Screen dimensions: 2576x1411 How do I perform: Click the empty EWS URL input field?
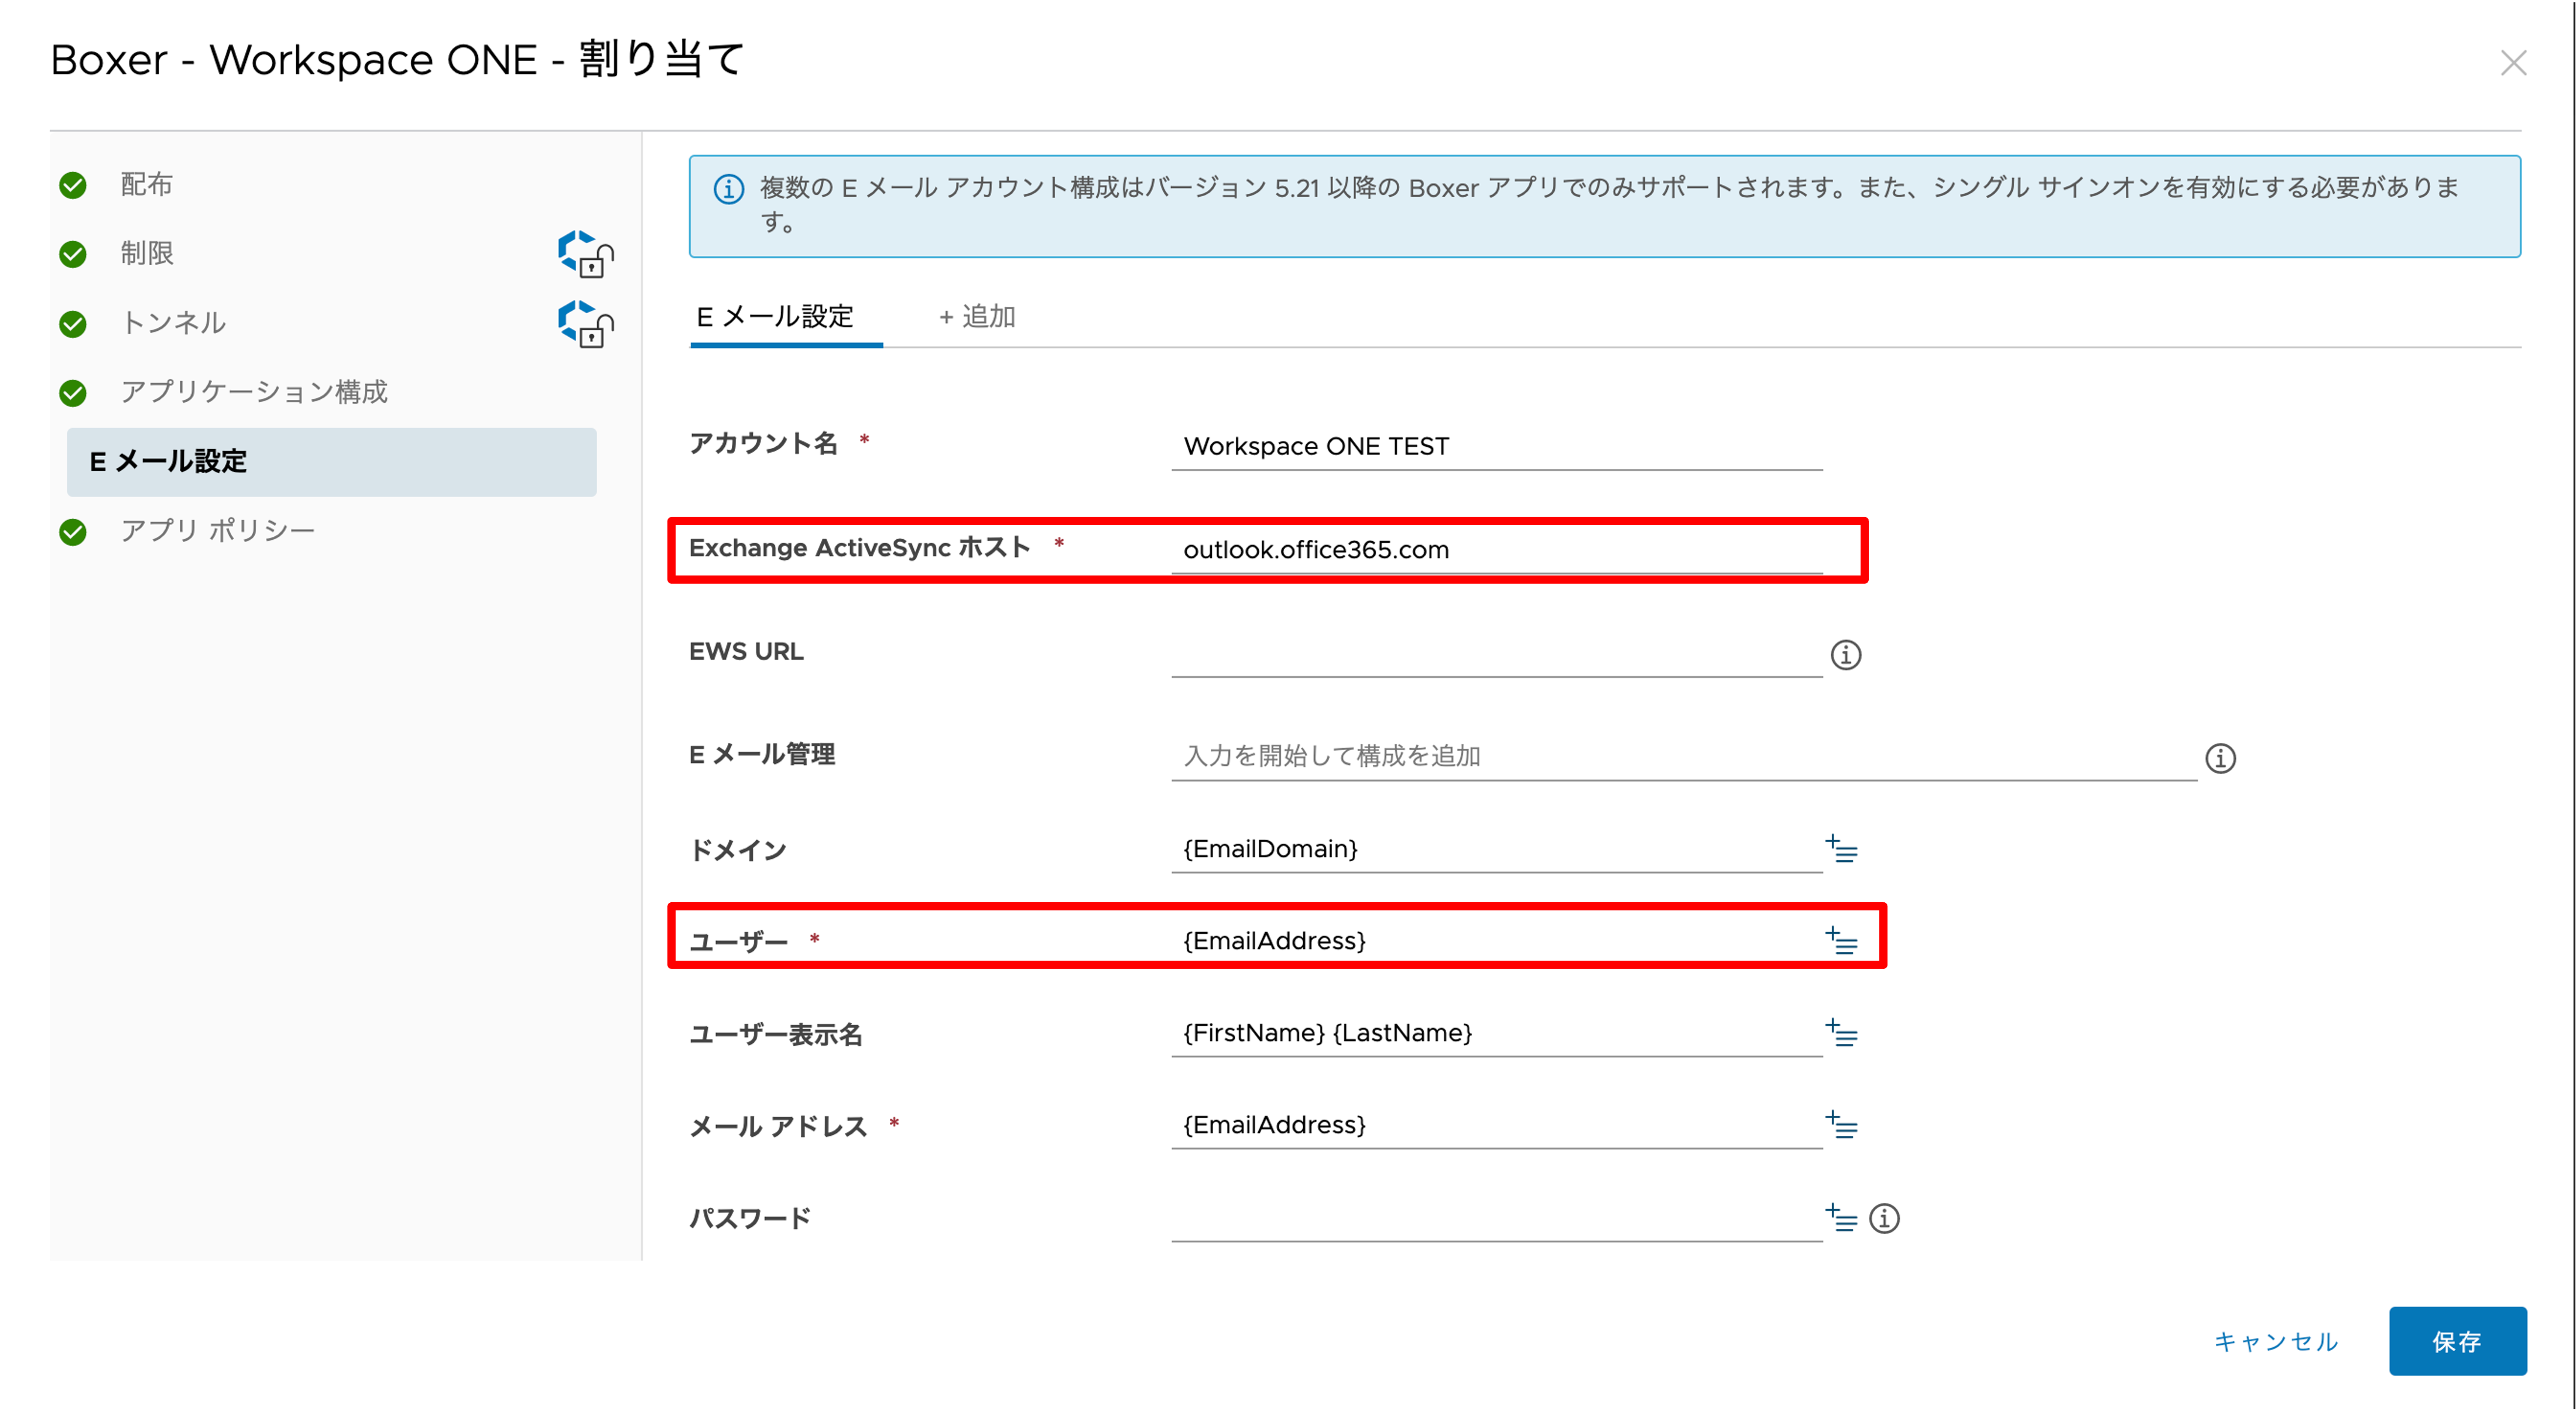pos(1496,654)
